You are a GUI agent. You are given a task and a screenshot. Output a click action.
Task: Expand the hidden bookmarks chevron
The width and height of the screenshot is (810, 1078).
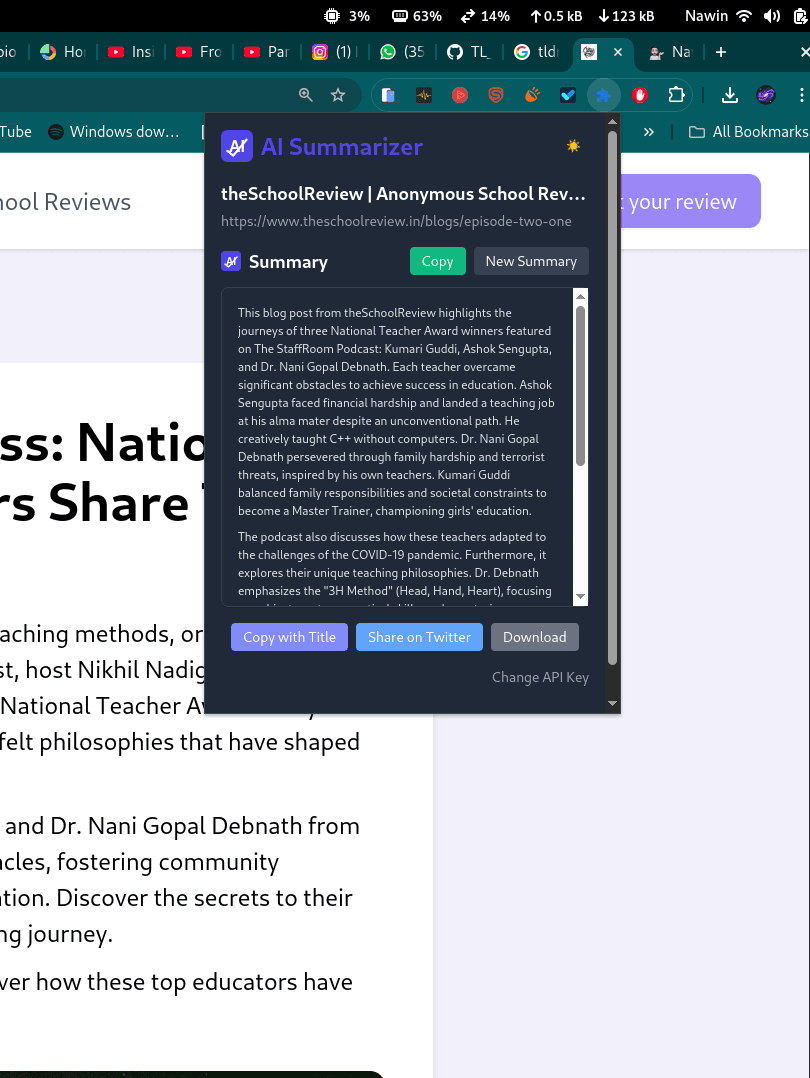coord(648,132)
